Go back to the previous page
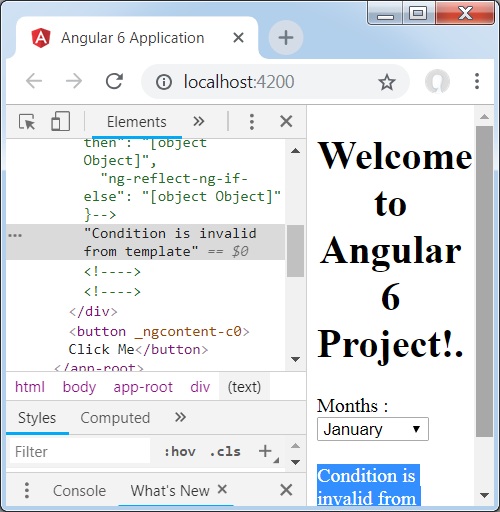The image size is (500, 512). coord(34,81)
